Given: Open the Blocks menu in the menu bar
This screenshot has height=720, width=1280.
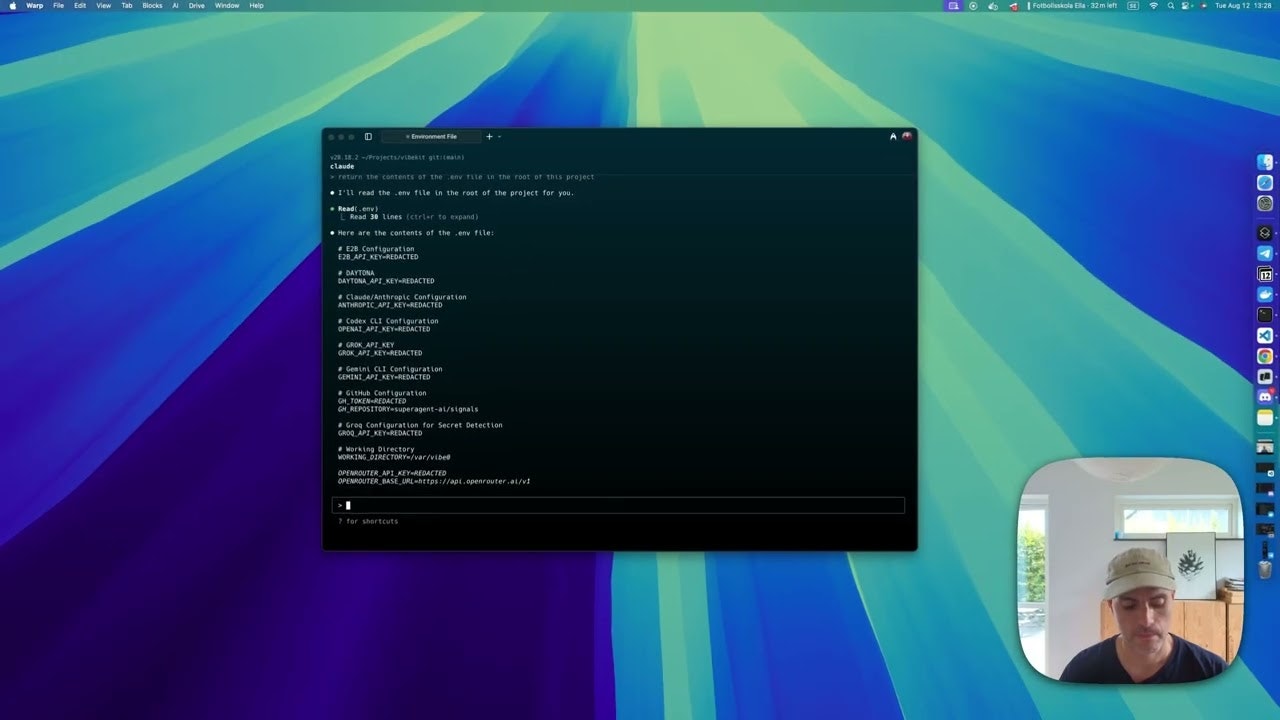Looking at the screenshot, I should 151,5.
